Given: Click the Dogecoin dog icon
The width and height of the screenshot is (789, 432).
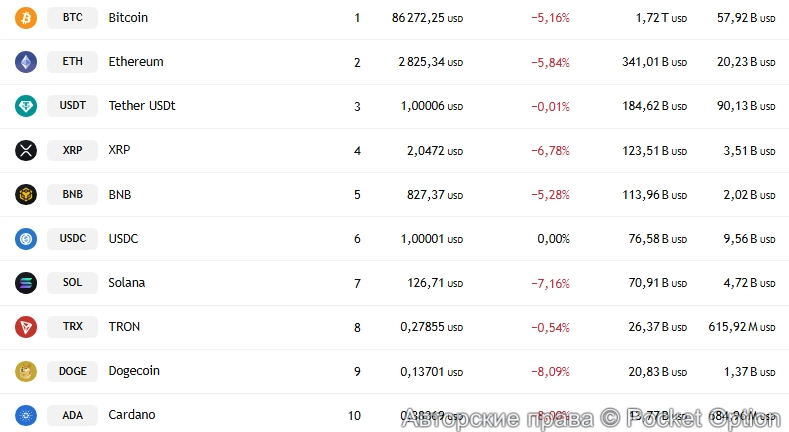Looking at the screenshot, I should point(26,371).
